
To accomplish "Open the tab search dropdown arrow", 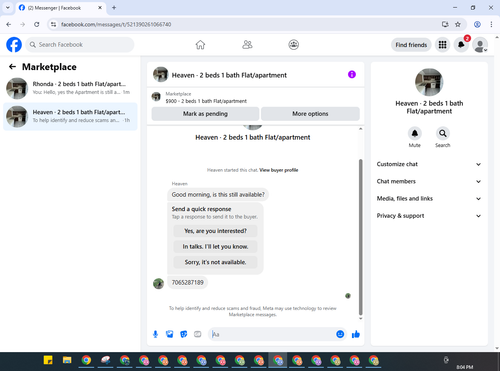I will click(8, 7).
